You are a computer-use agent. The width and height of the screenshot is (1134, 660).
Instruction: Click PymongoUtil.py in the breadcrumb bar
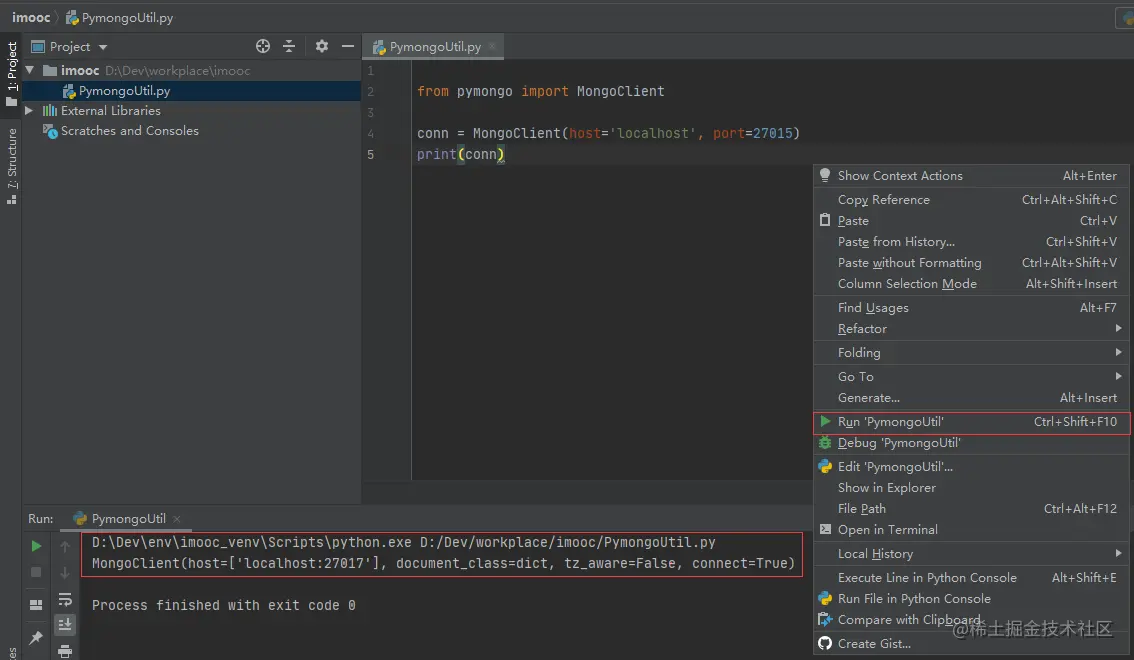click(x=120, y=17)
